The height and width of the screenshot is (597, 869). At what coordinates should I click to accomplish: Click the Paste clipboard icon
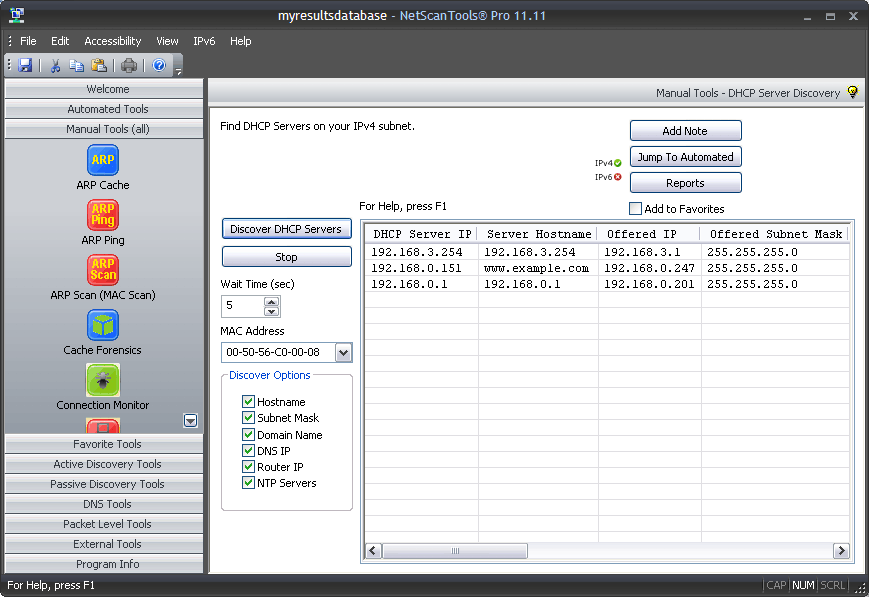pyautogui.click(x=99, y=65)
